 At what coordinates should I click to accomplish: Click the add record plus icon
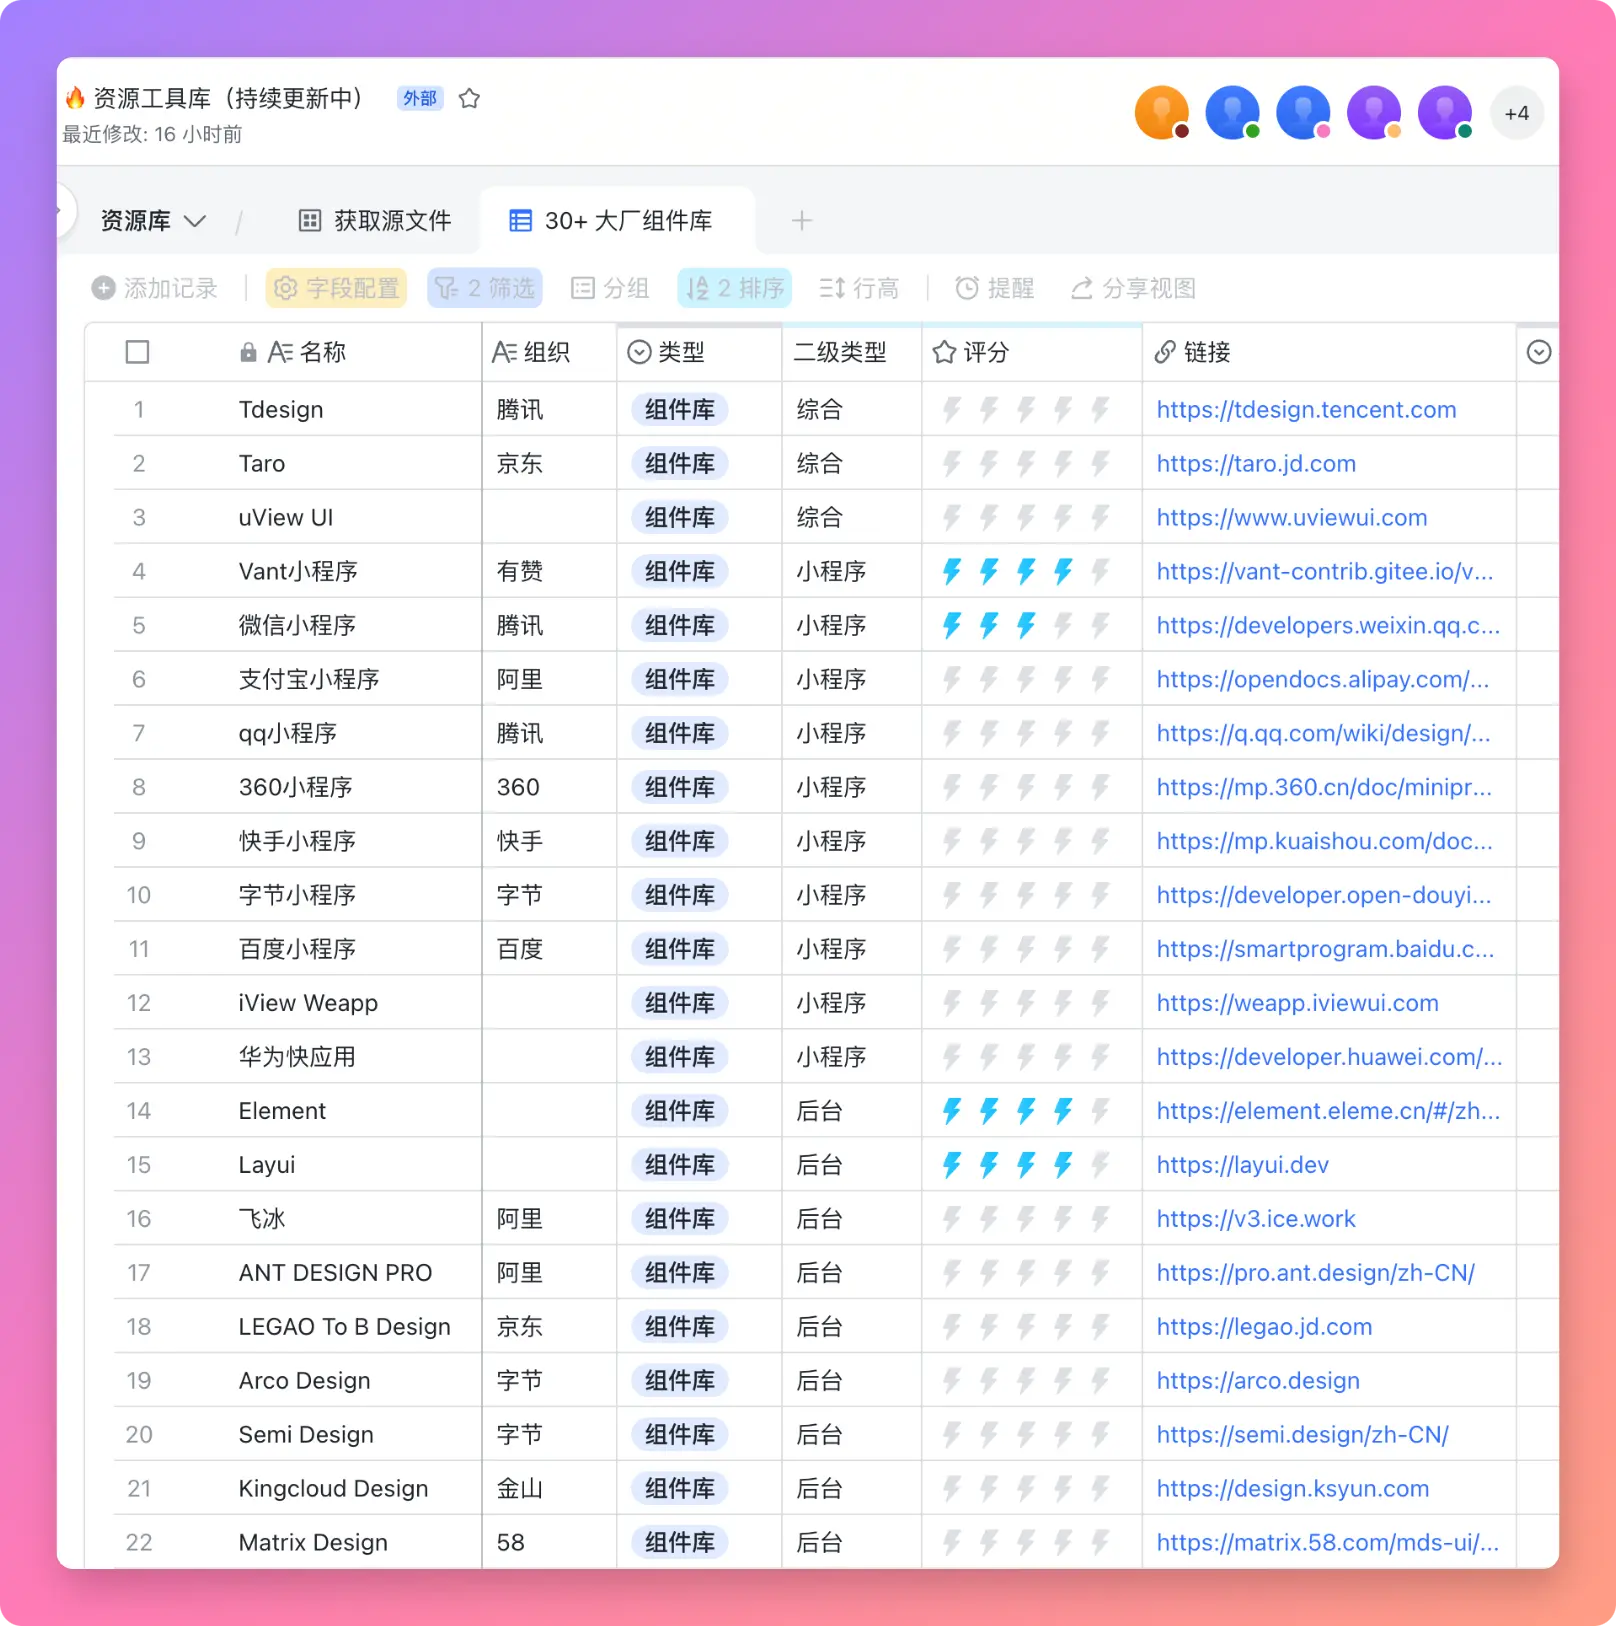pyautogui.click(x=103, y=289)
